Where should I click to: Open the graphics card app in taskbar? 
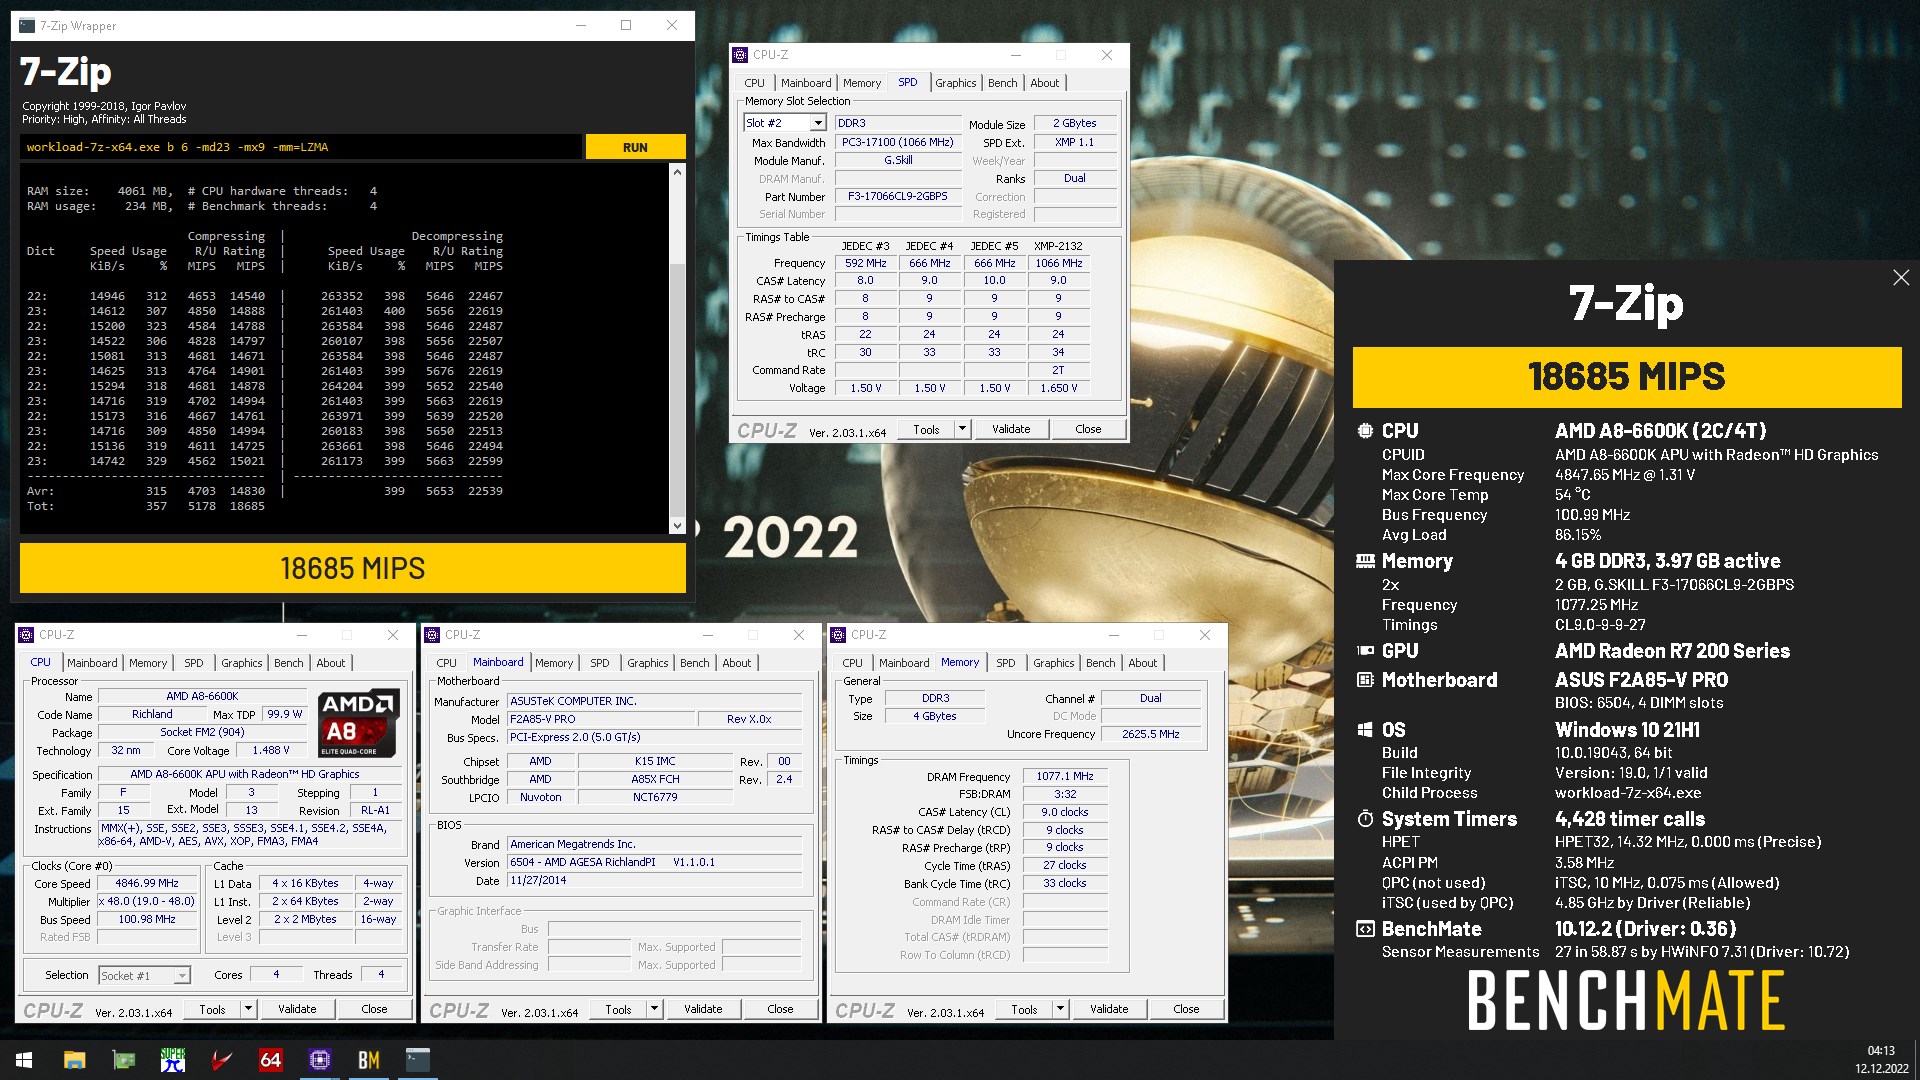123,1060
